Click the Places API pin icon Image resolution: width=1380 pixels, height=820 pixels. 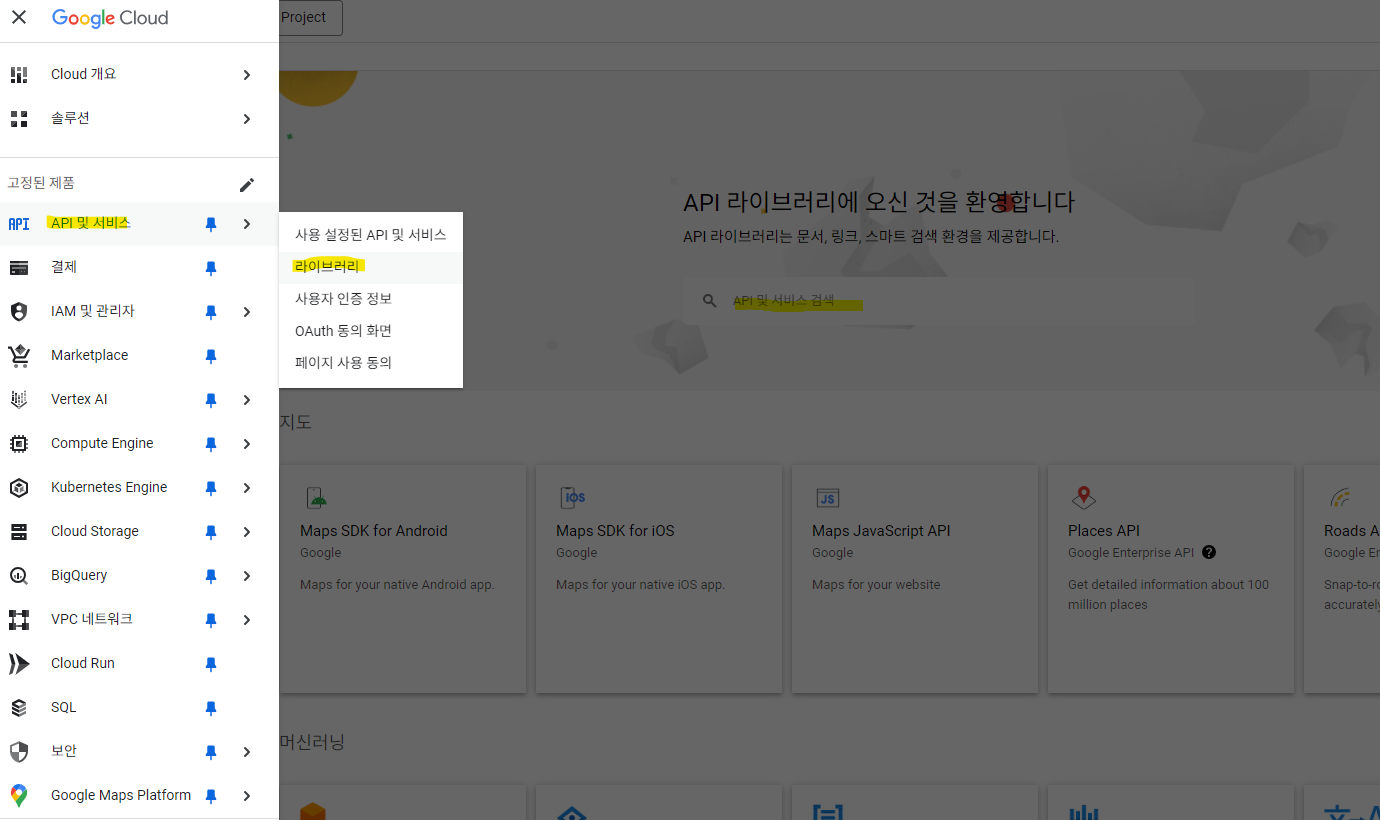click(x=1083, y=497)
